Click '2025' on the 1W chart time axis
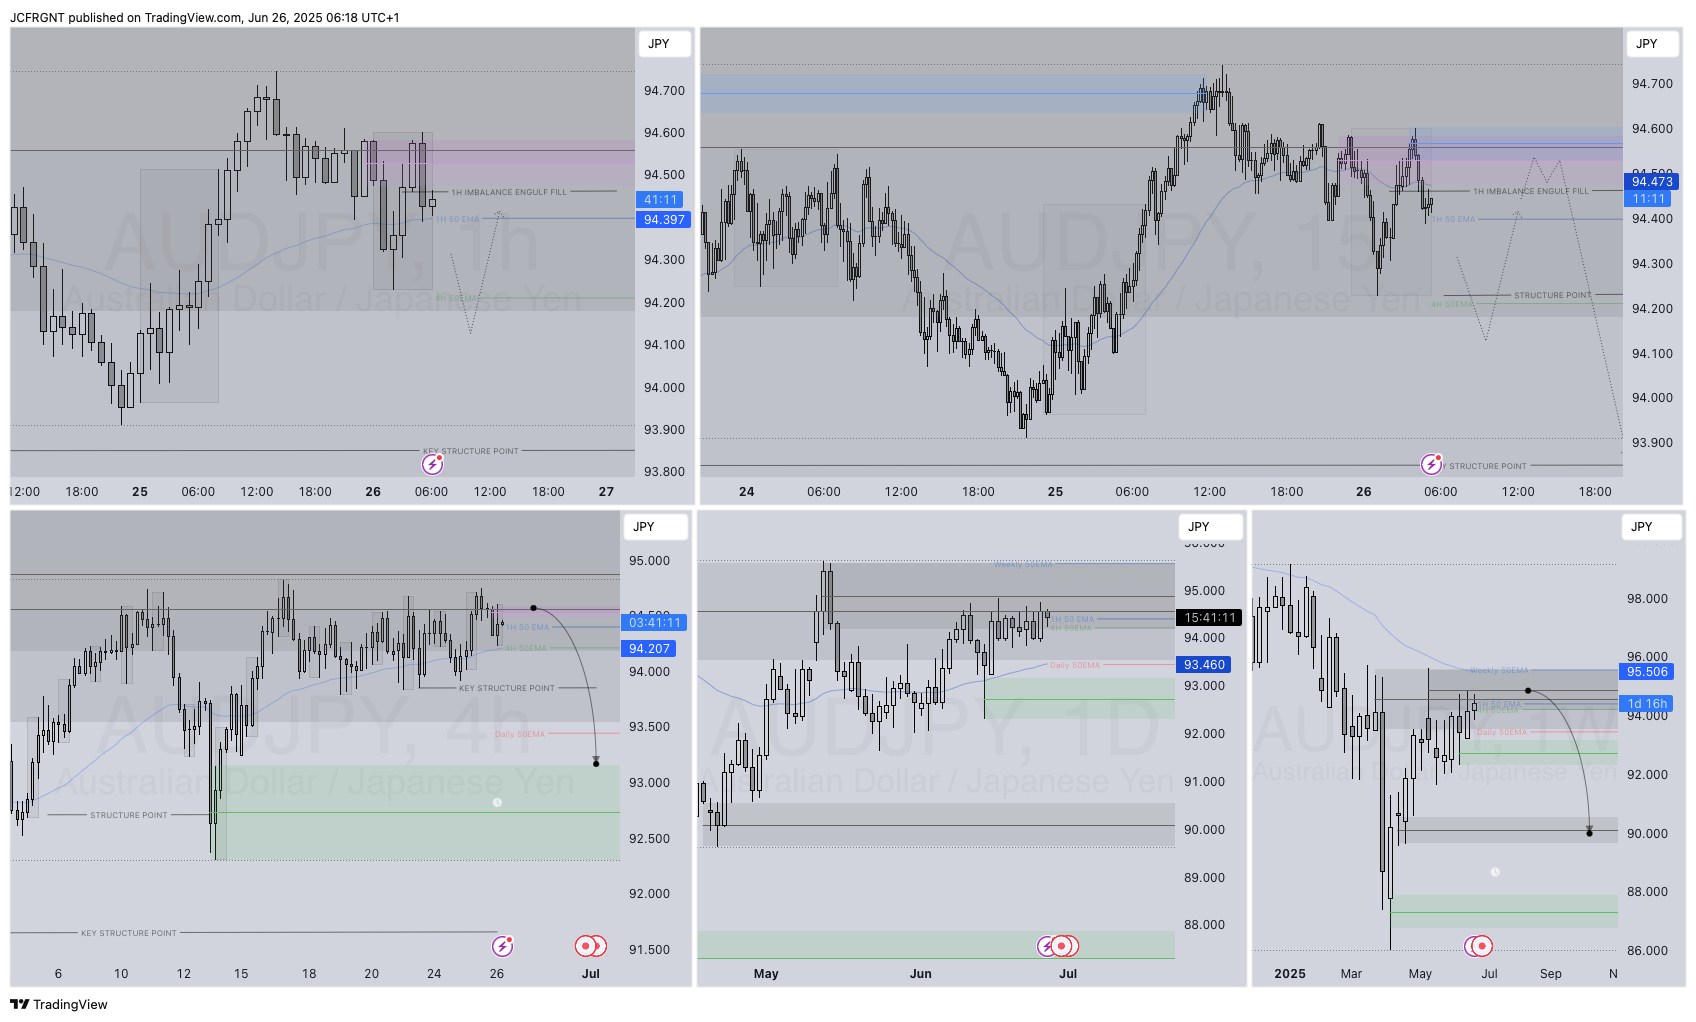 (x=1290, y=974)
